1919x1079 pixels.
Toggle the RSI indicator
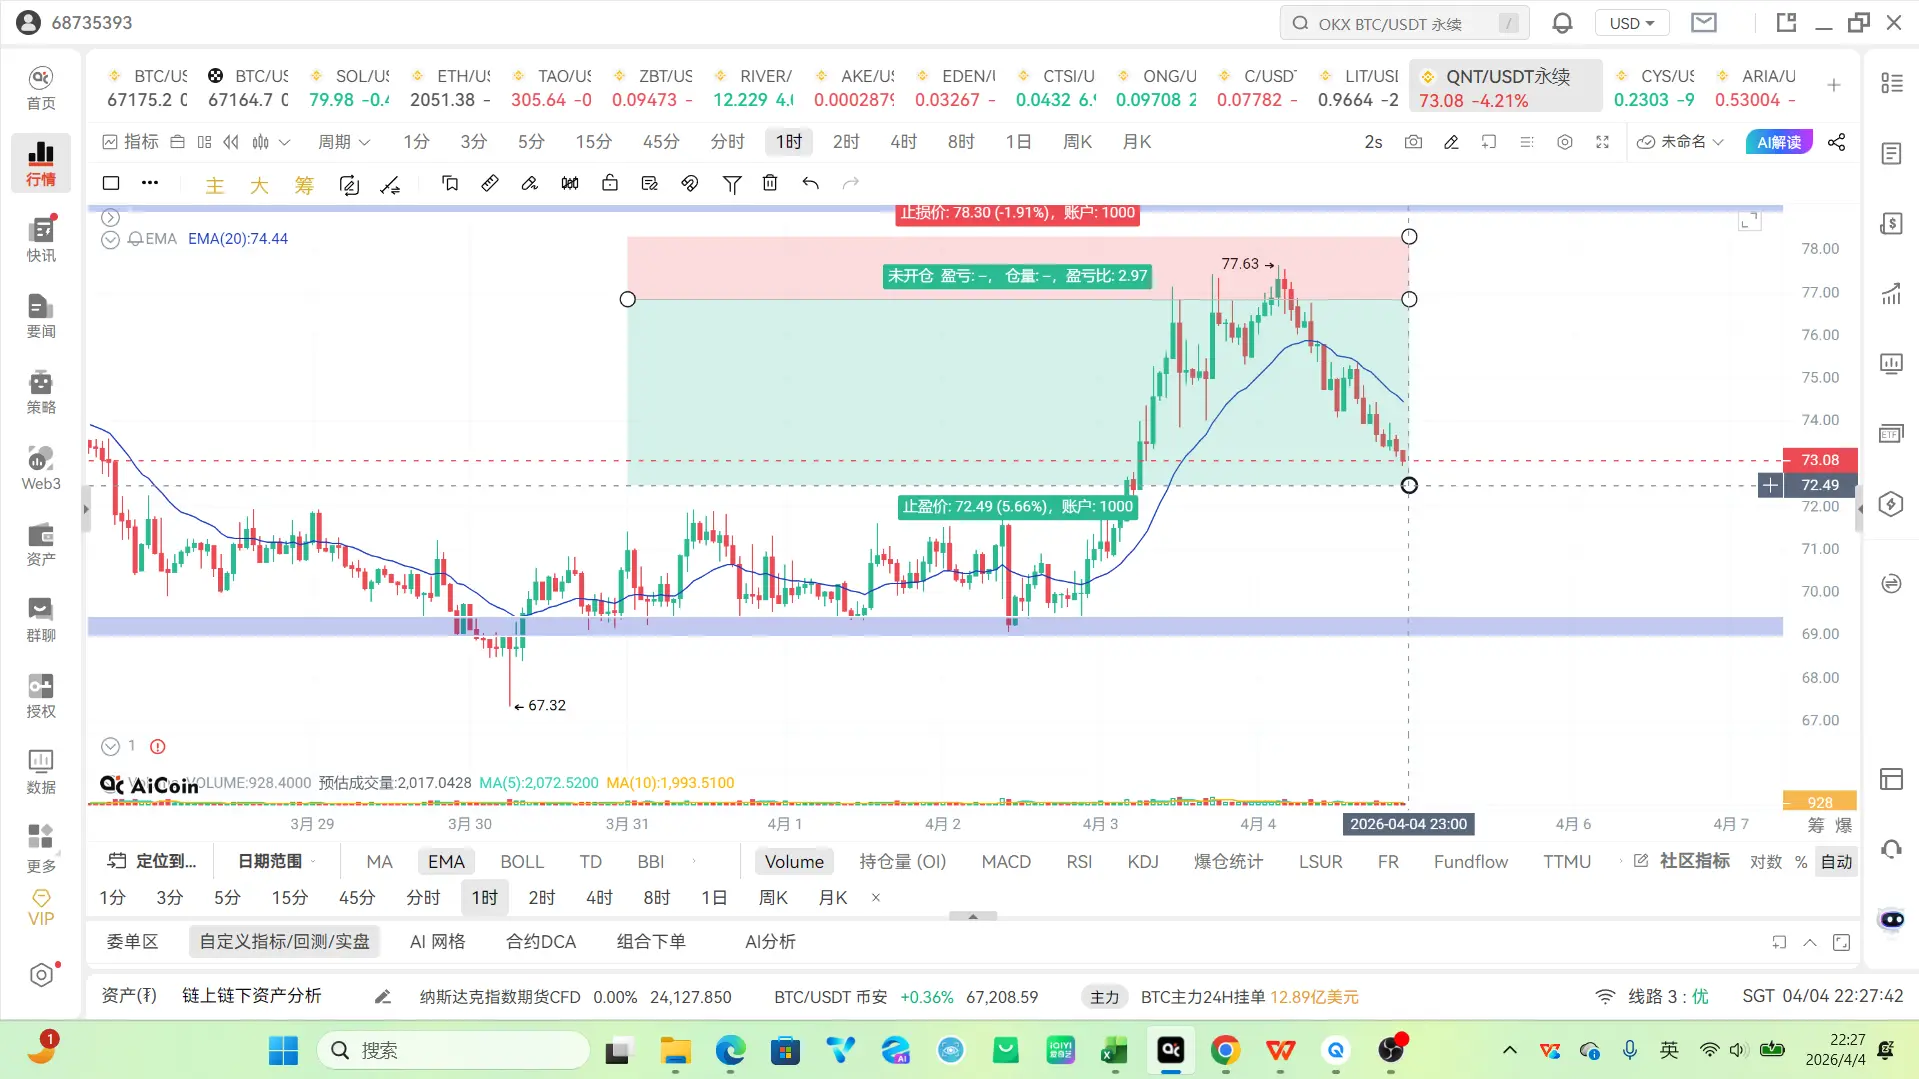1079,862
